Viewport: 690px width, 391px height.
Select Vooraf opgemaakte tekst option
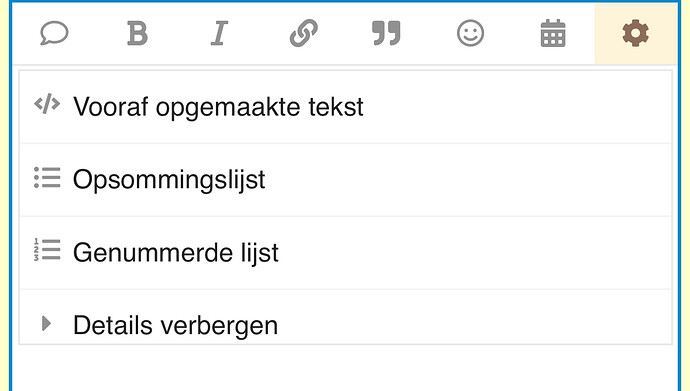[345, 107]
